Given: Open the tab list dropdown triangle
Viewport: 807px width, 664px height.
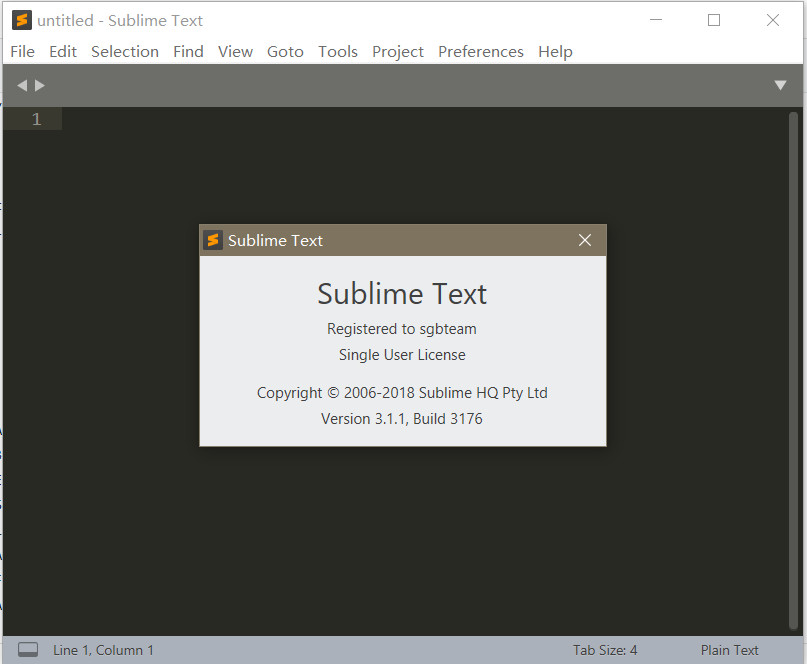Looking at the screenshot, I should pyautogui.click(x=780, y=85).
